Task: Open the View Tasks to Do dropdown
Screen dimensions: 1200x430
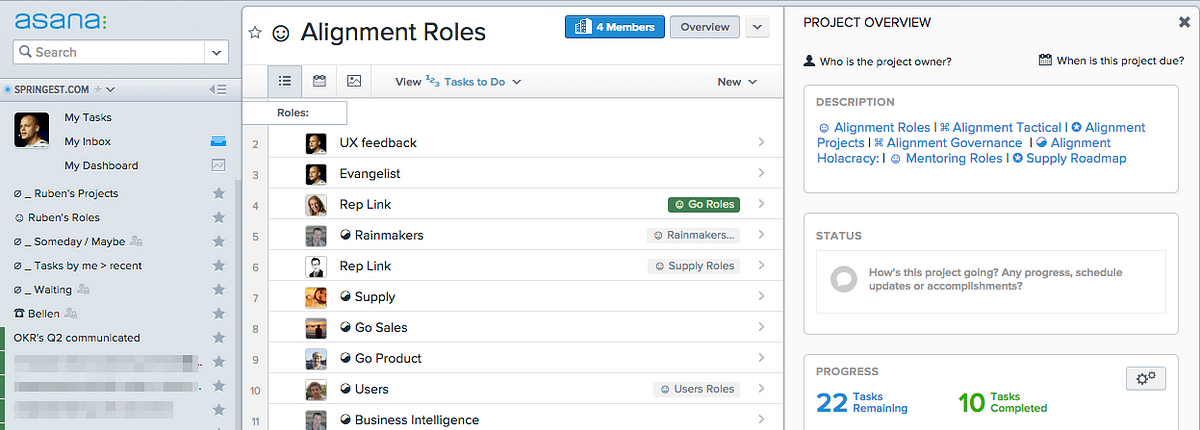Action: [459, 82]
